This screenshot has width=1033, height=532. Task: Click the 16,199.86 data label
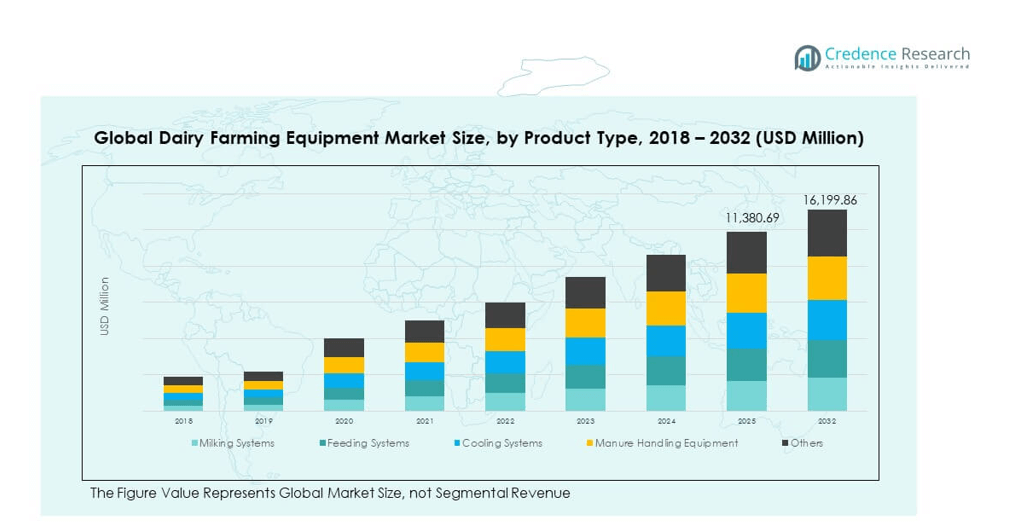[828, 200]
